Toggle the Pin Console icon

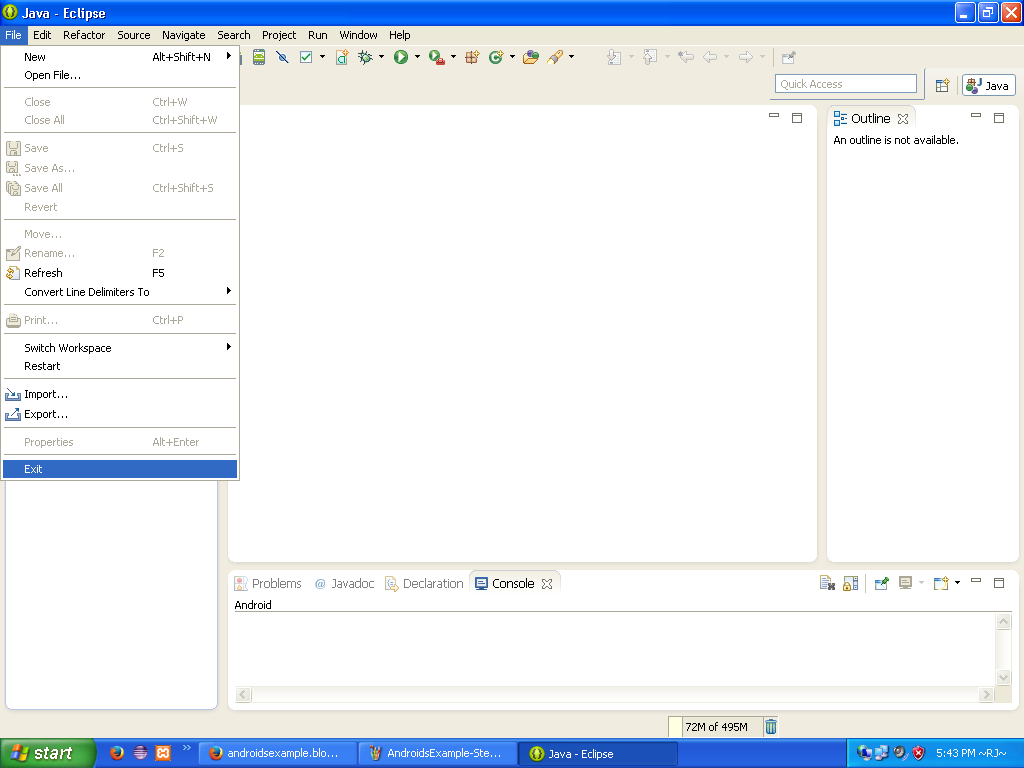(x=881, y=583)
